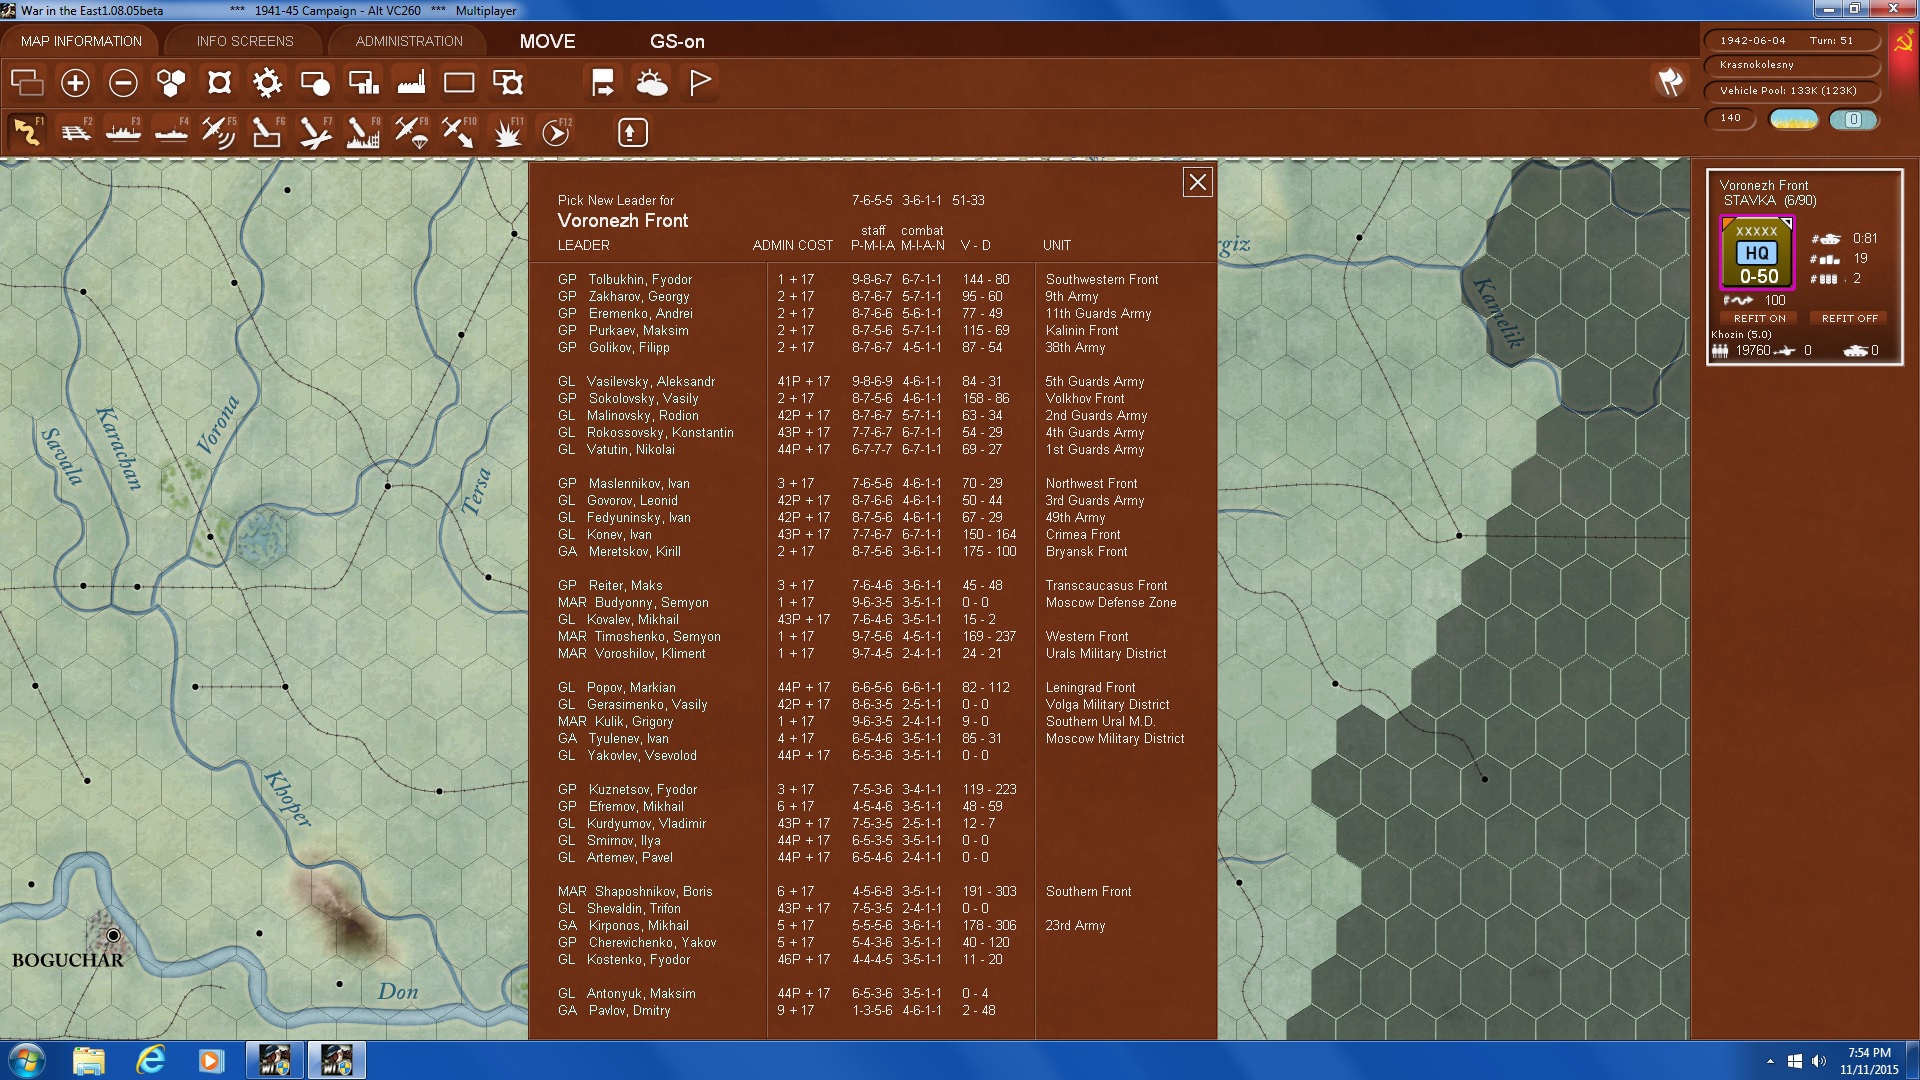
Task: Open the Windows Start button
Action: [x=27, y=1060]
